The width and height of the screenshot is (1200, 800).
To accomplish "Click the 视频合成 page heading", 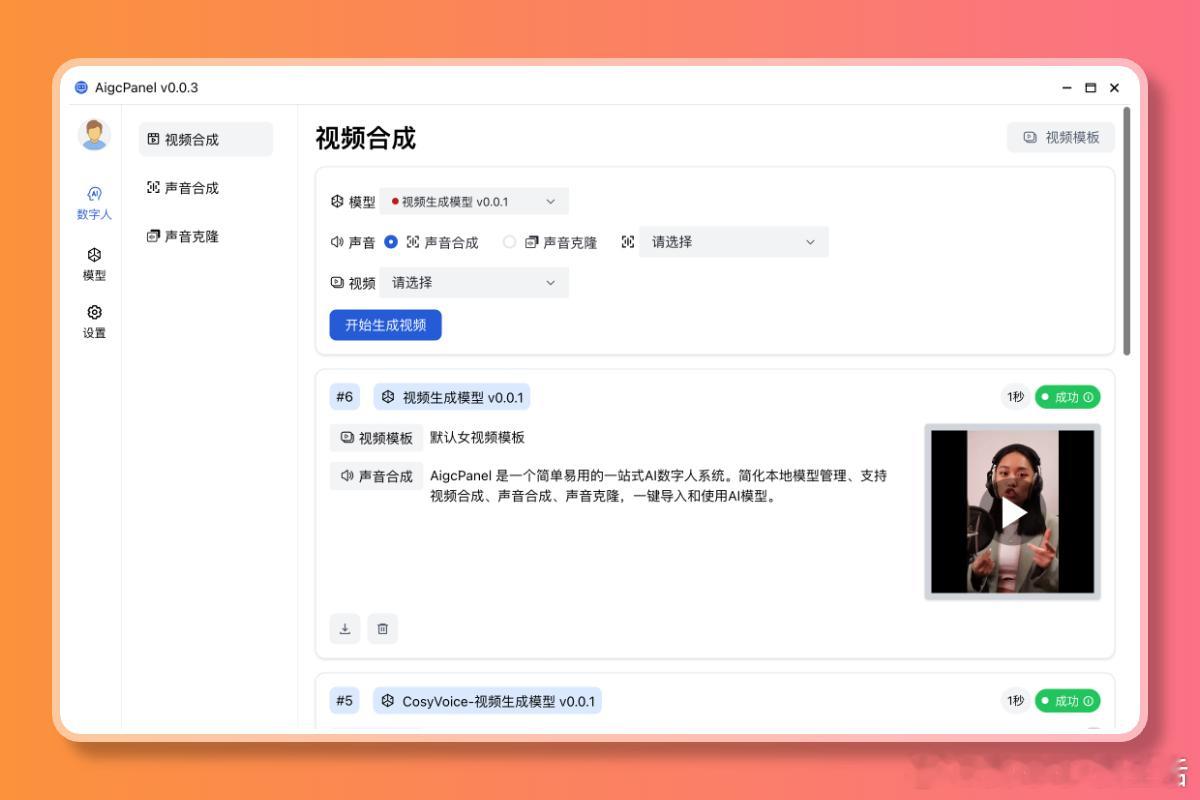I will 366,138.
